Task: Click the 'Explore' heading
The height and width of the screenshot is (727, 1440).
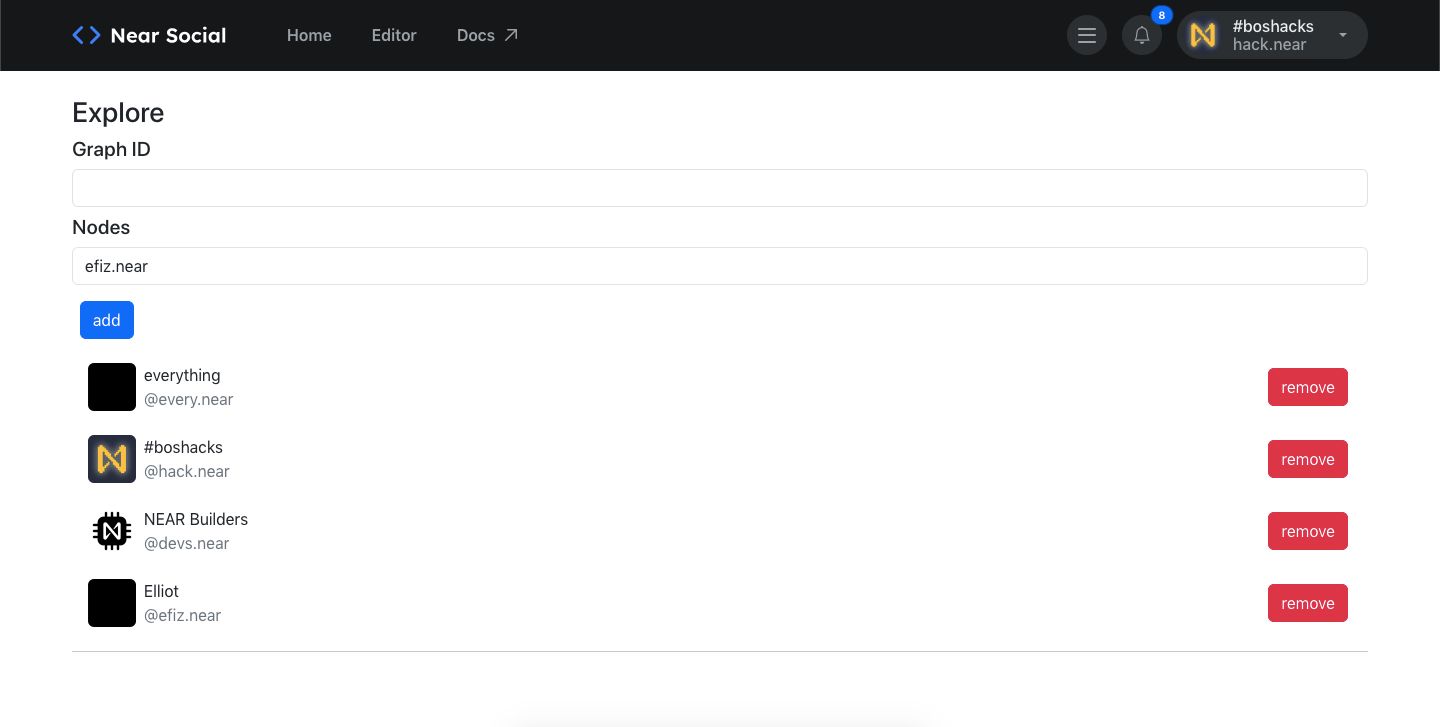Action: [118, 112]
